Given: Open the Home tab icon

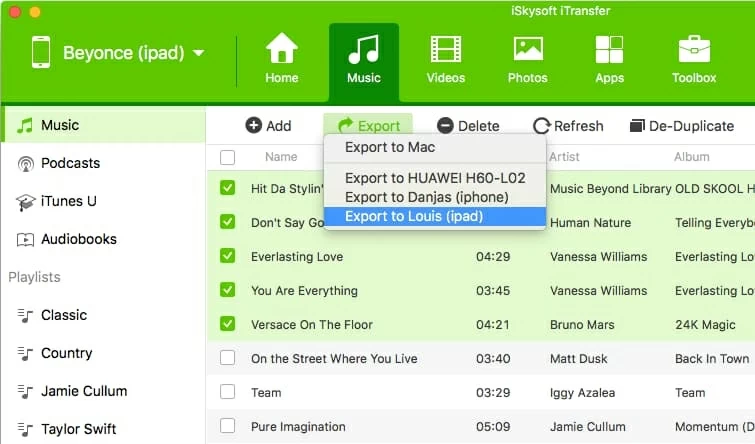Looking at the screenshot, I should pyautogui.click(x=281, y=49).
